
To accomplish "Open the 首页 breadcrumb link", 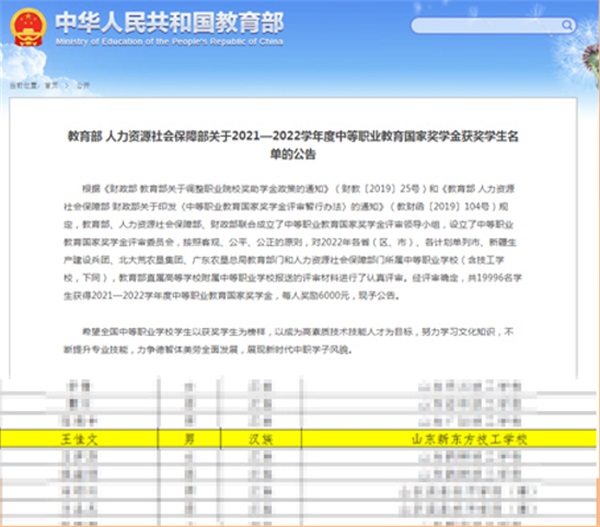I will [x=50, y=86].
